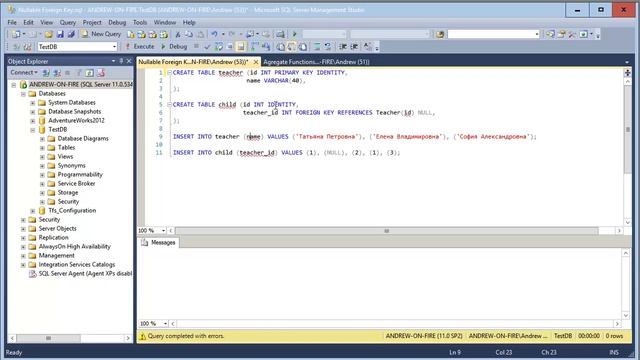Click the editor horizontal scrollbar thumb
Screen dimensions: 640x360
pos(387,231)
